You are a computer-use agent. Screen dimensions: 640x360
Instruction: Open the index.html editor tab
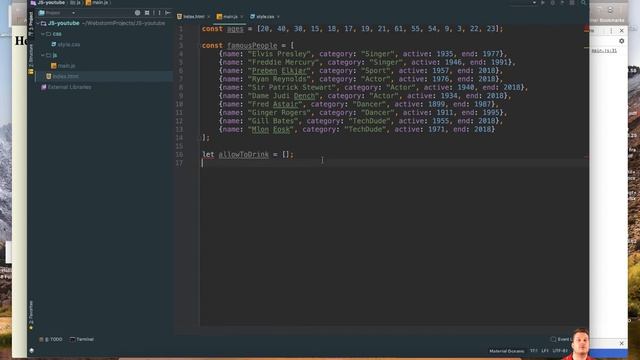pyautogui.click(x=193, y=17)
